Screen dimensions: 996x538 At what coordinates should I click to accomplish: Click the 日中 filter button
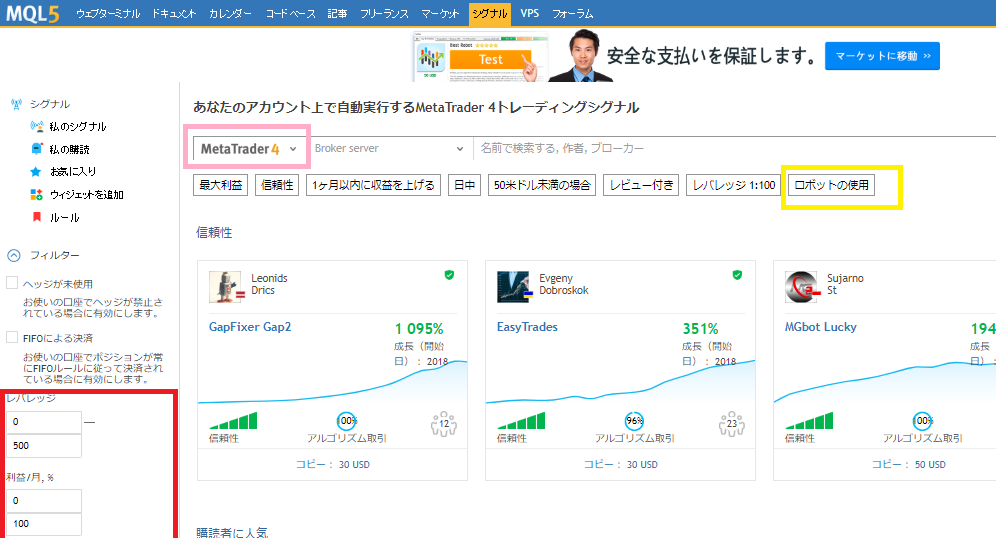pos(464,185)
